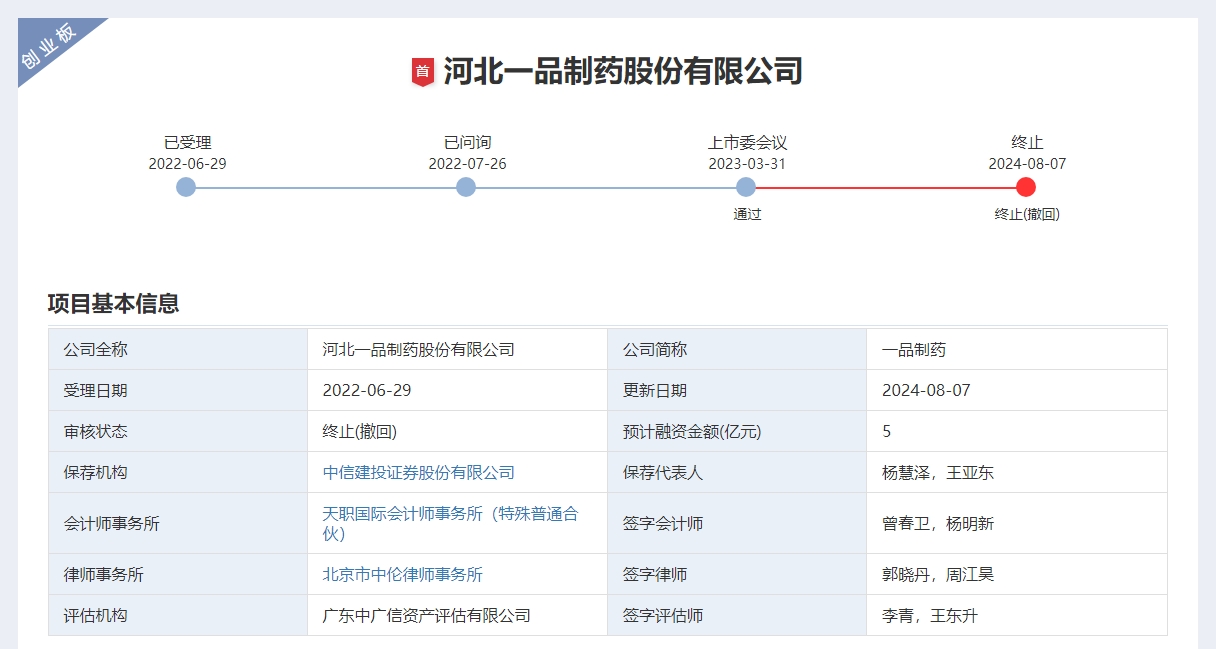The height and width of the screenshot is (649, 1216).
Task: Click the 项目基本信息 section heading
Action: tap(113, 304)
